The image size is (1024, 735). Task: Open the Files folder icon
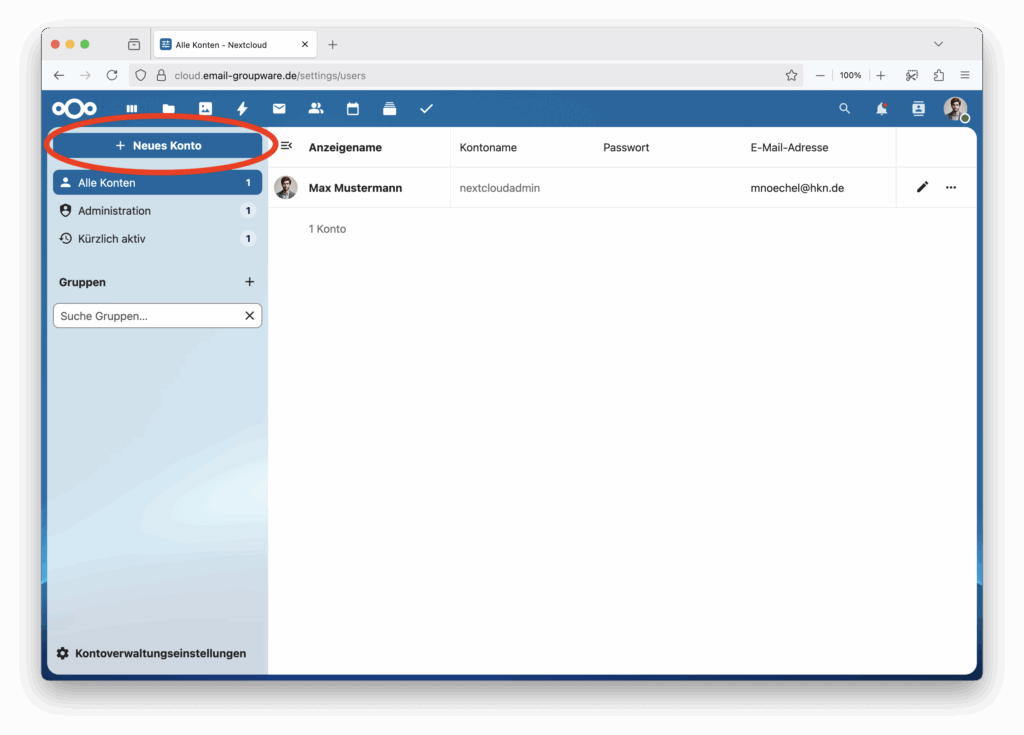(x=168, y=108)
